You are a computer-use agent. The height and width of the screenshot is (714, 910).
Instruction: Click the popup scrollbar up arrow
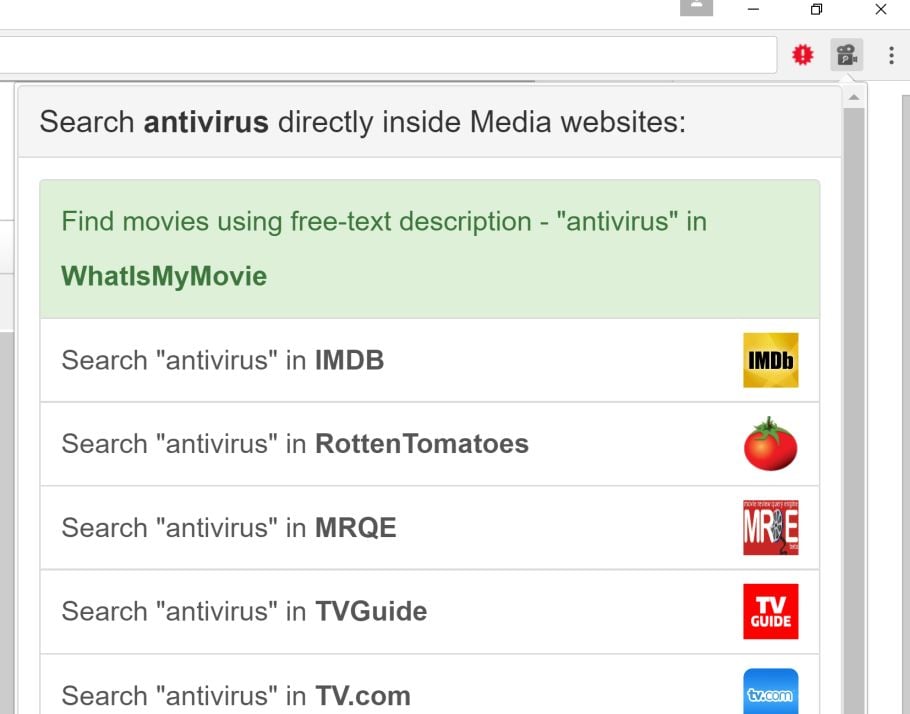tap(853, 98)
